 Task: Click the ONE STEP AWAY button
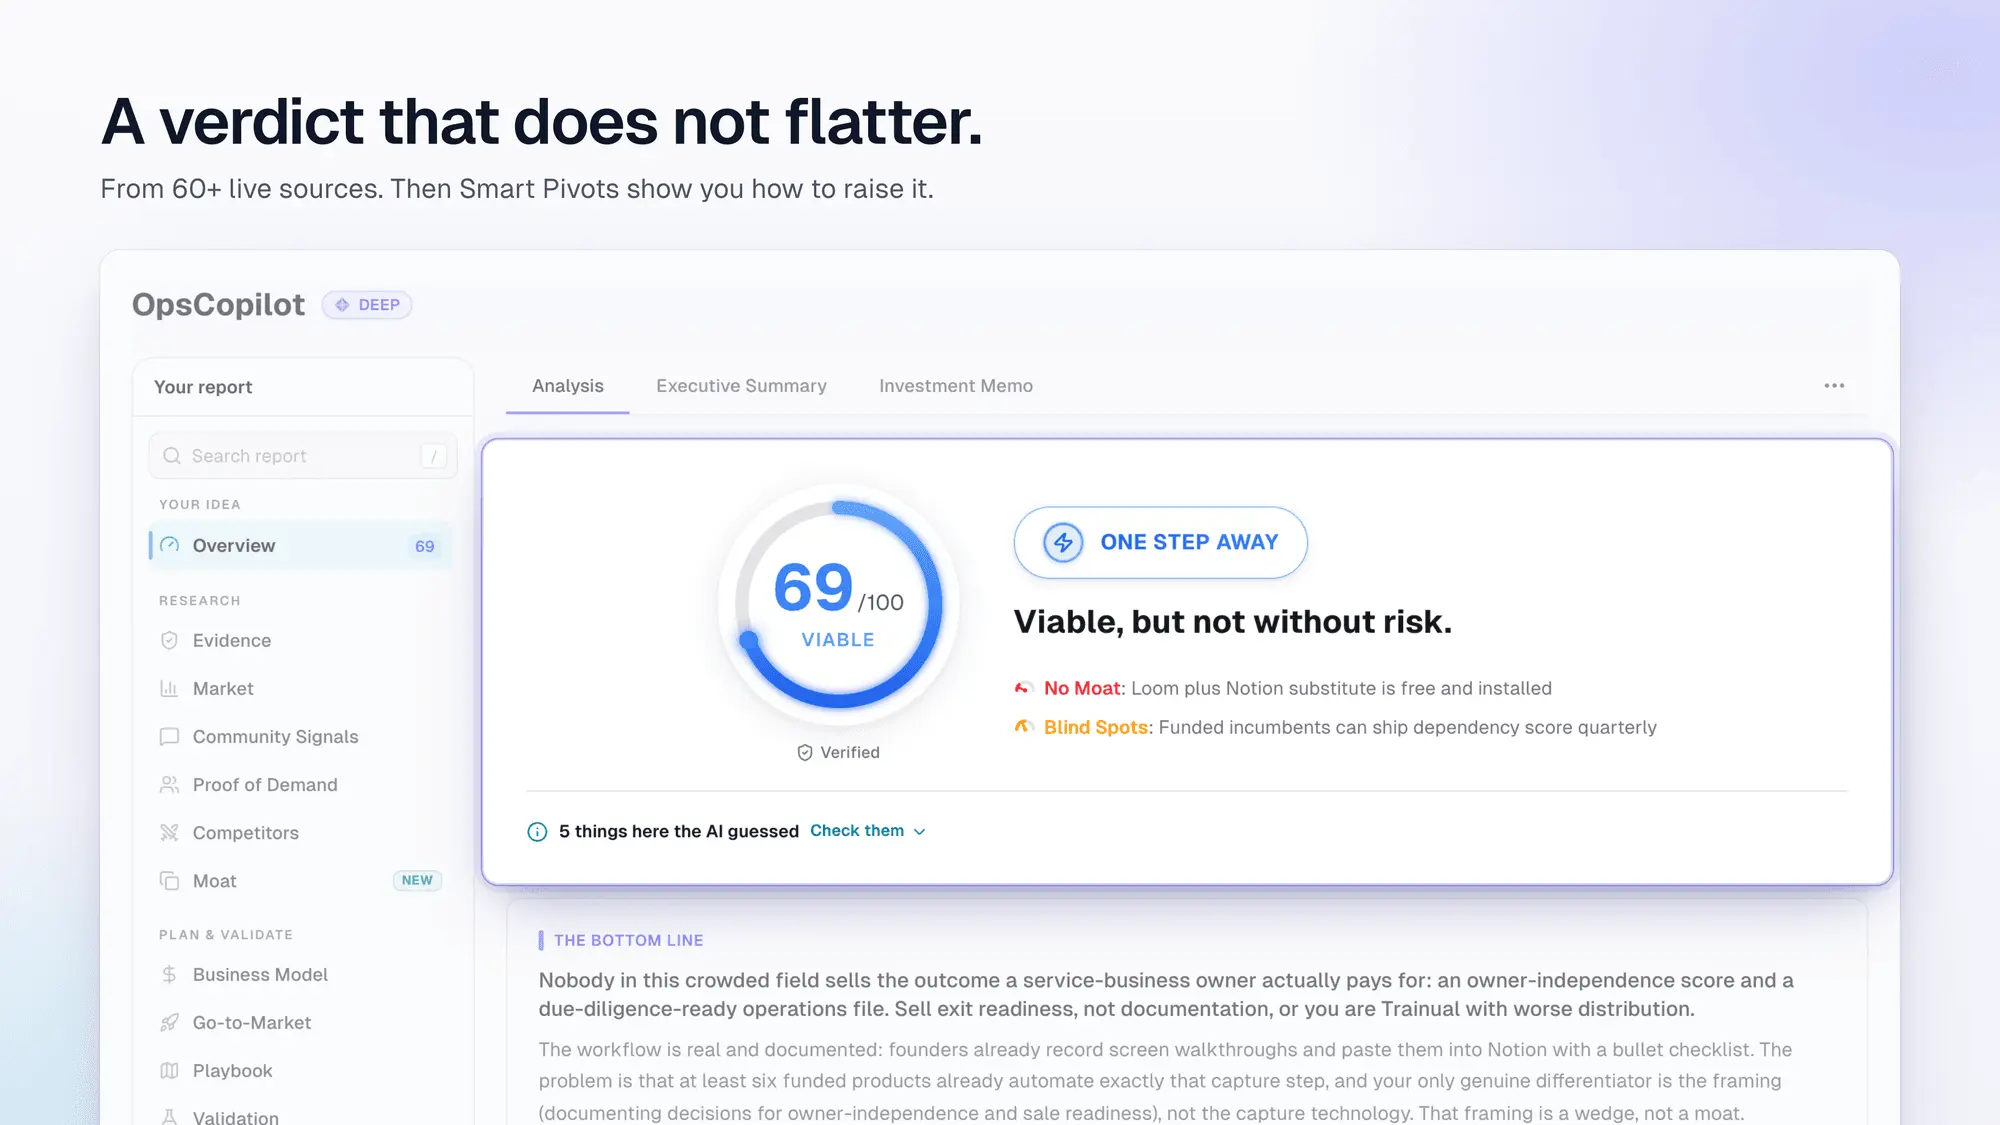point(1160,542)
